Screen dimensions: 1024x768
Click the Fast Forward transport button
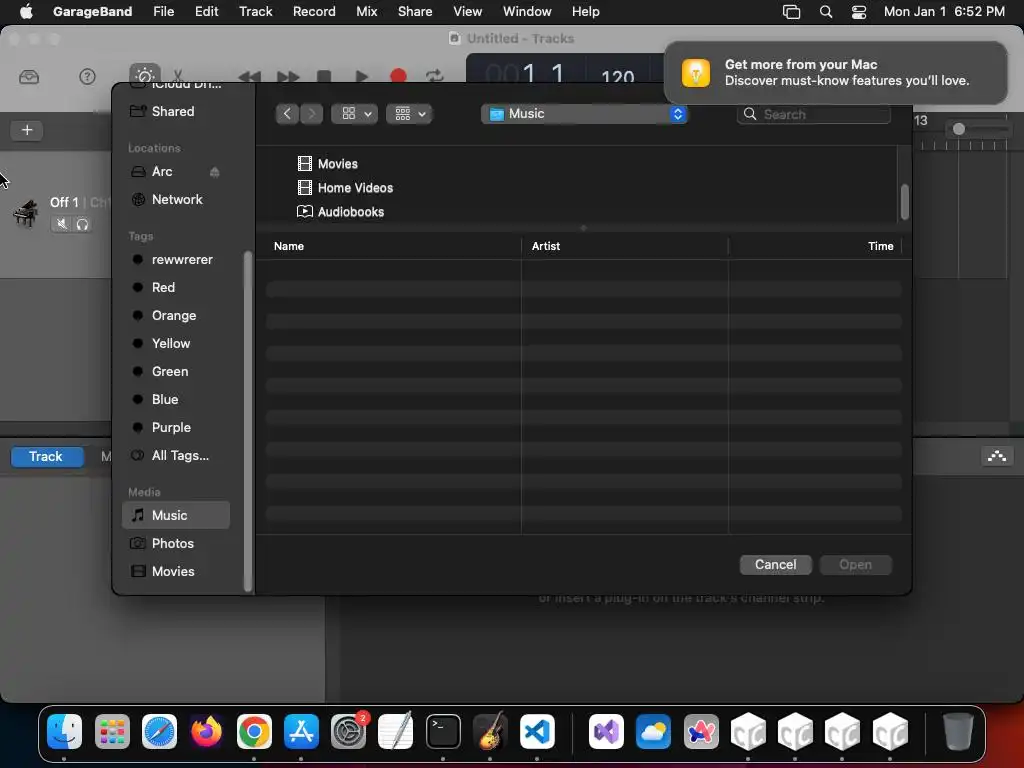287,77
